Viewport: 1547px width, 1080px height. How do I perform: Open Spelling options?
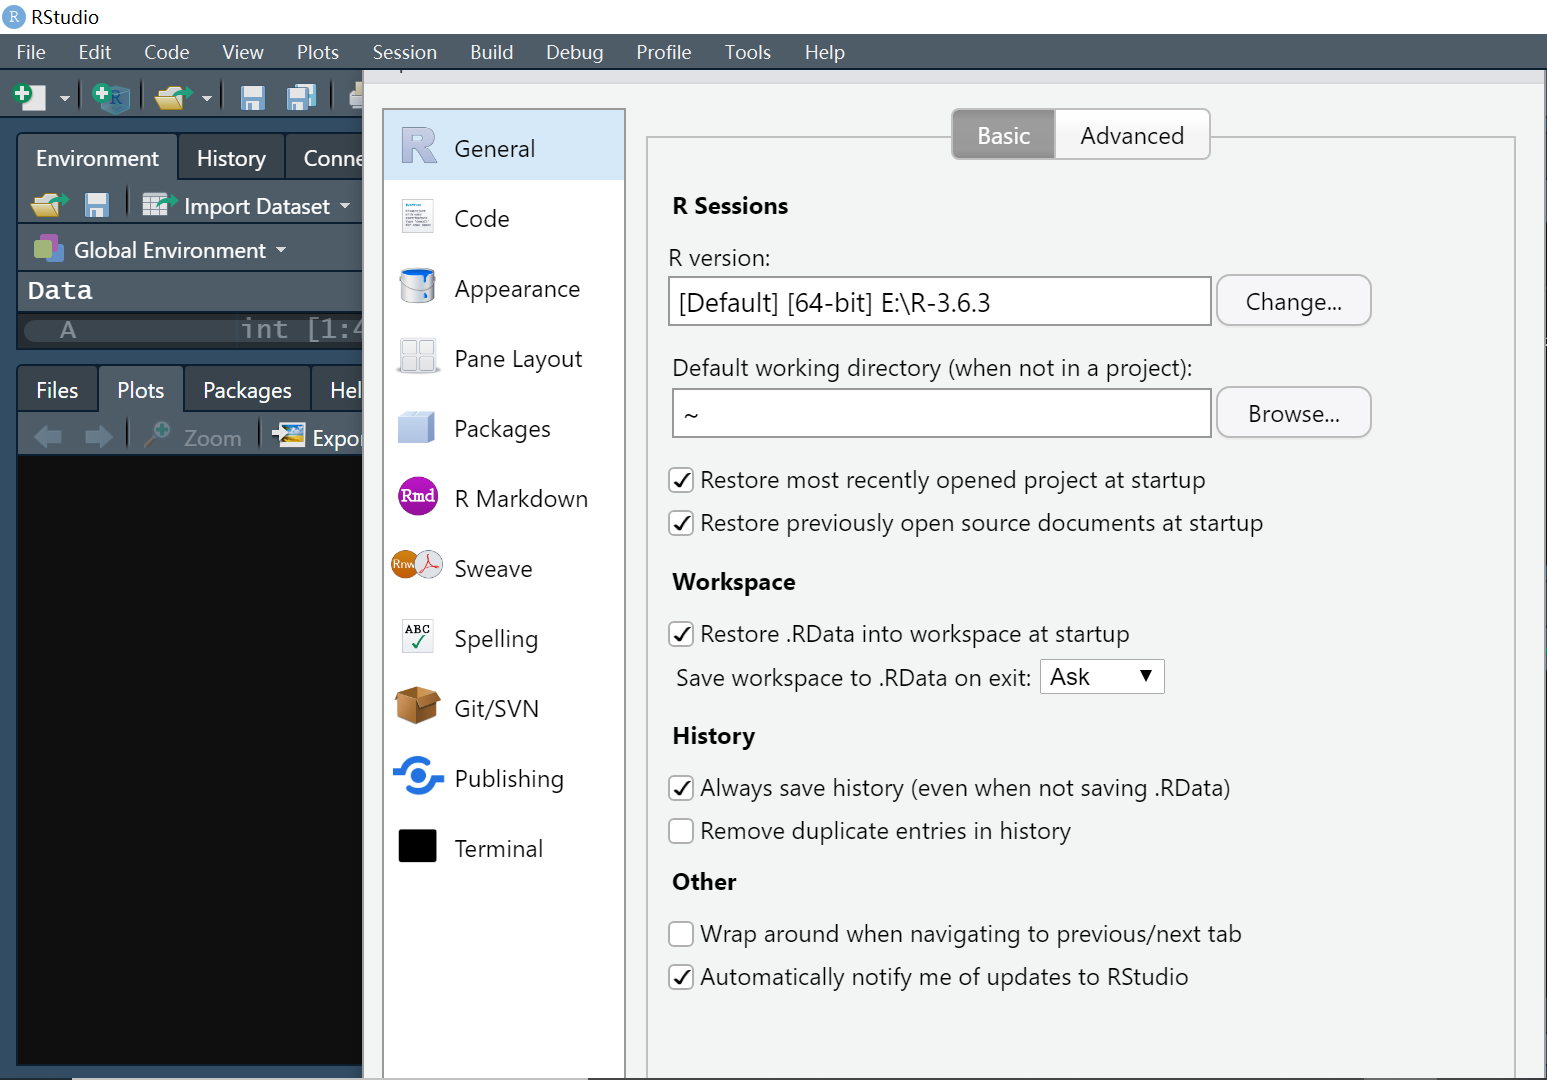point(504,638)
